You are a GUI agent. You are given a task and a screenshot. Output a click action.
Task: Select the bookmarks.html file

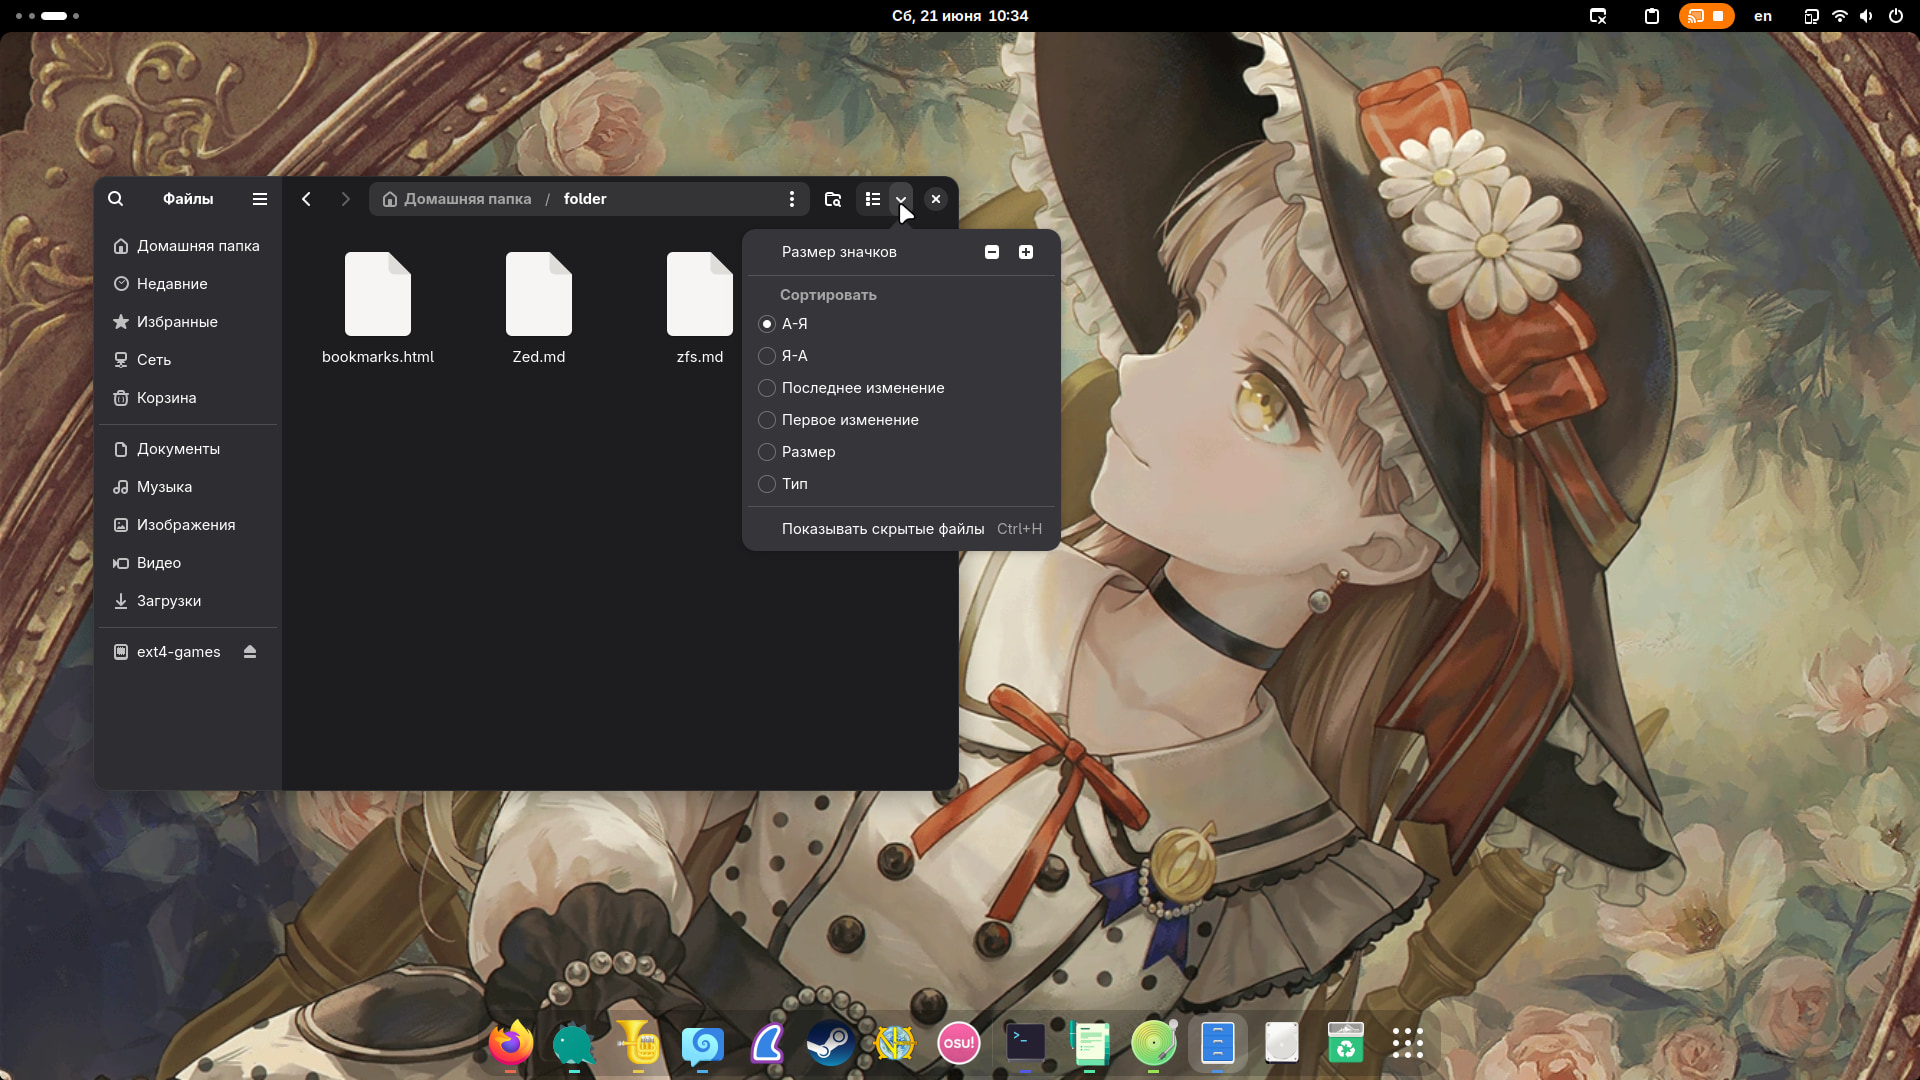tap(378, 308)
